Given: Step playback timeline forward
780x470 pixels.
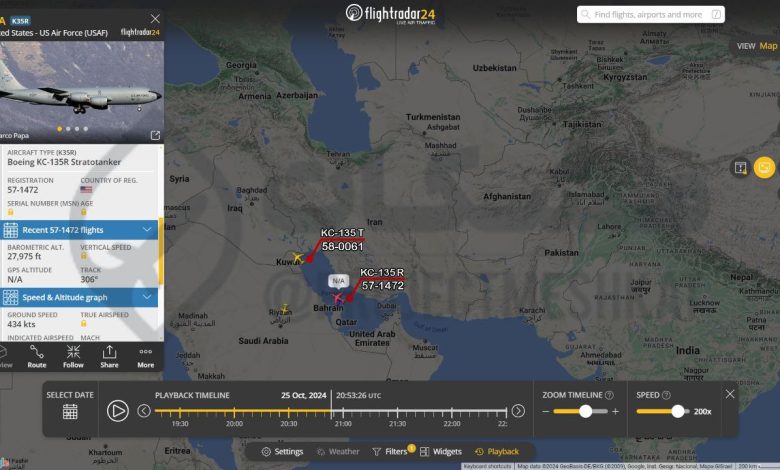Looking at the screenshot, I should click(x=518, y=411).
